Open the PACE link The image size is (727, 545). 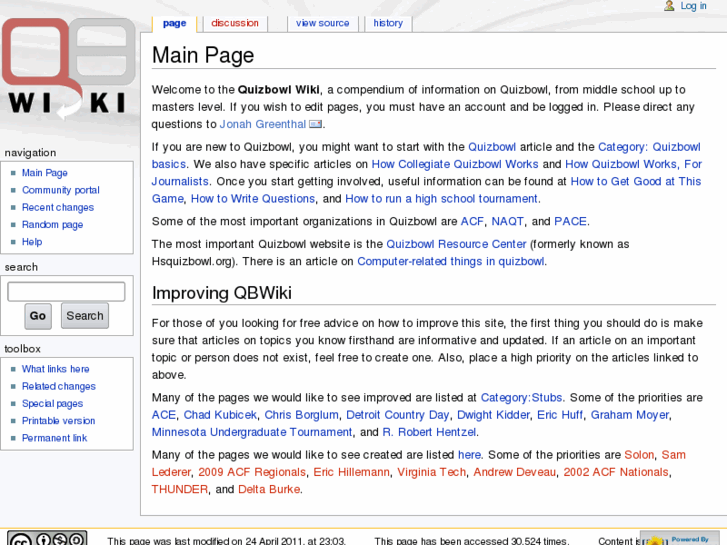click(x=571, y=221)
